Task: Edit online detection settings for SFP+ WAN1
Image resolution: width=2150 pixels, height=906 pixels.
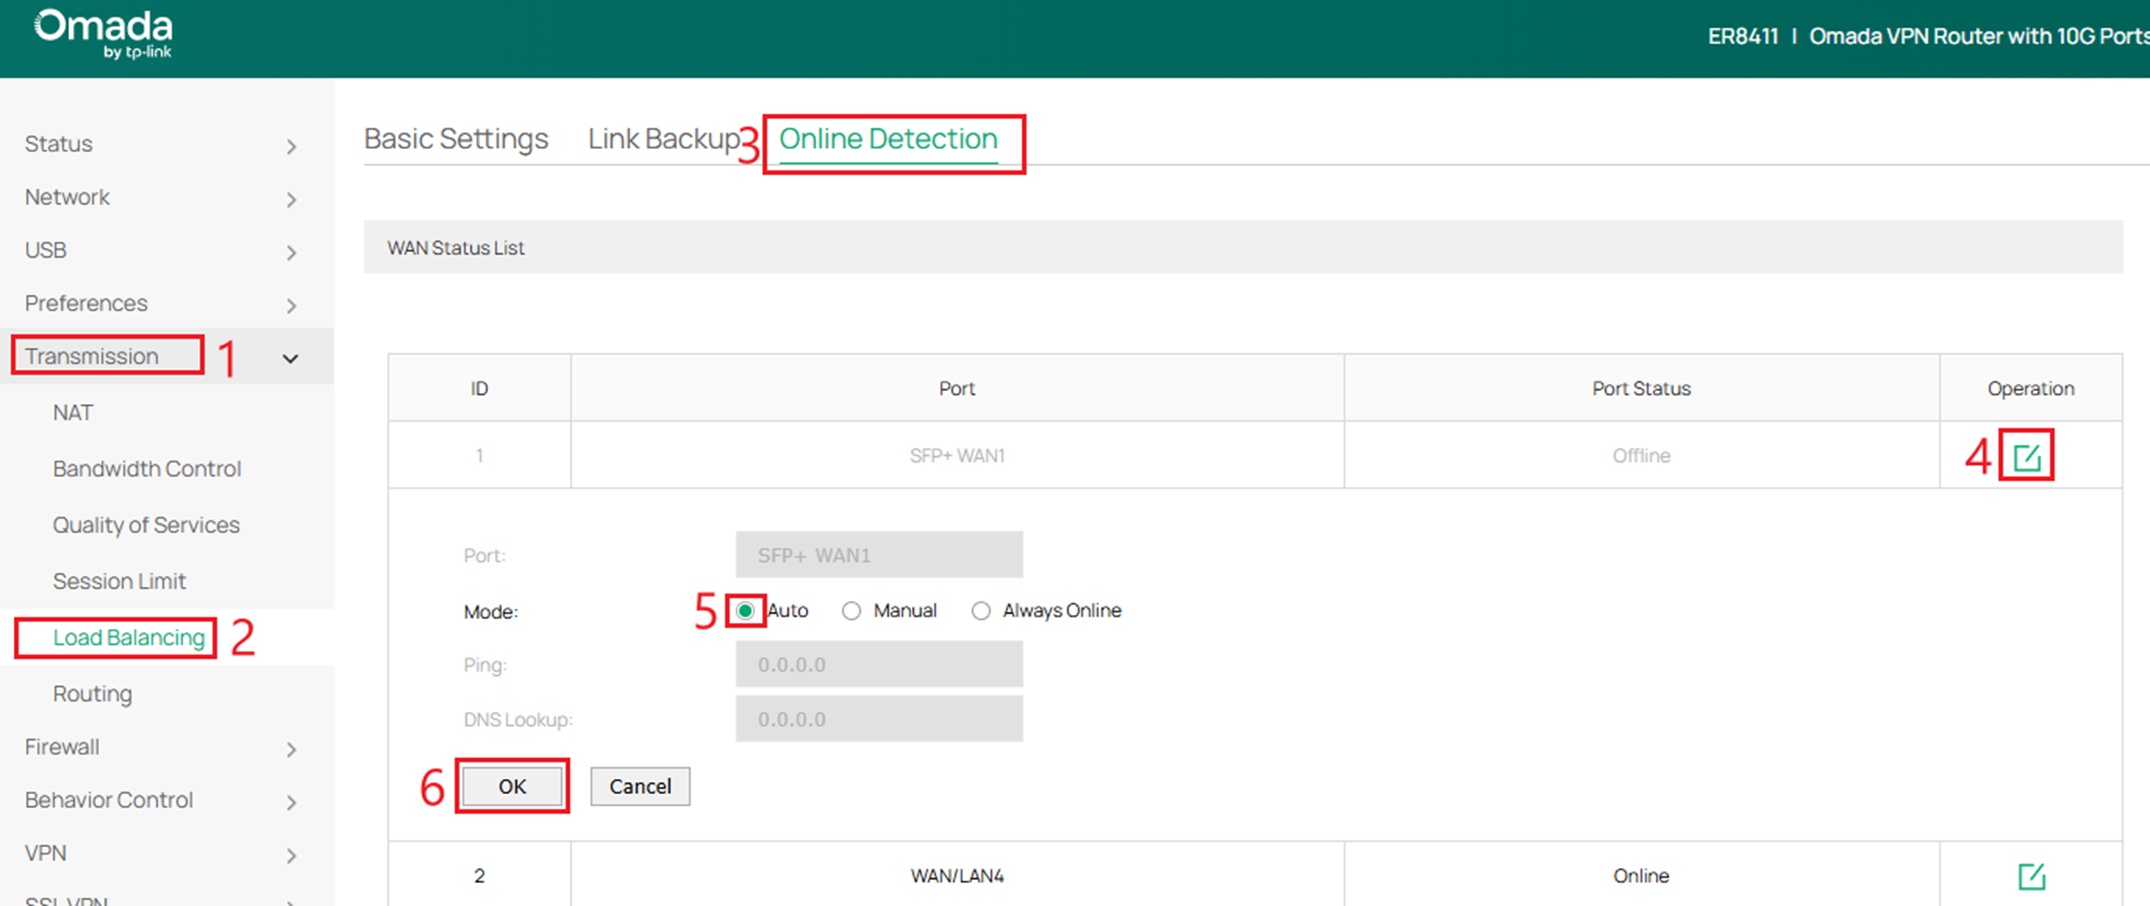Action: tap(2026, 455)
